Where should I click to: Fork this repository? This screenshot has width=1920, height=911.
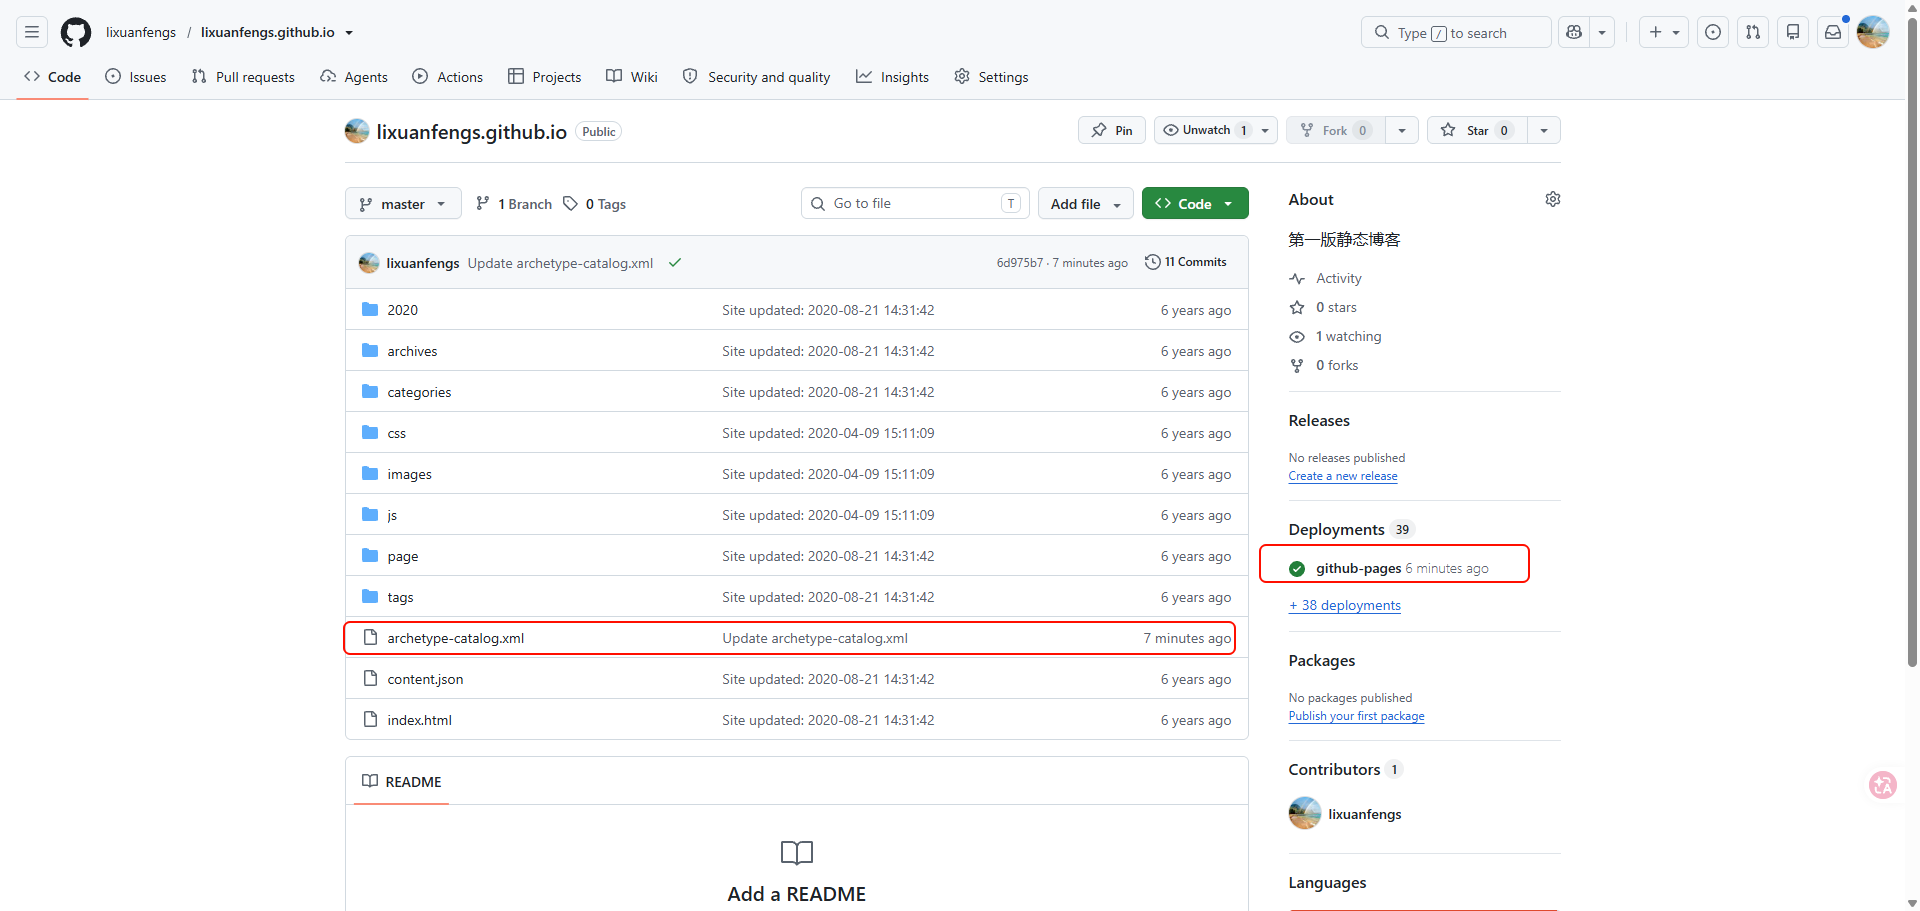click(1335, 130)
